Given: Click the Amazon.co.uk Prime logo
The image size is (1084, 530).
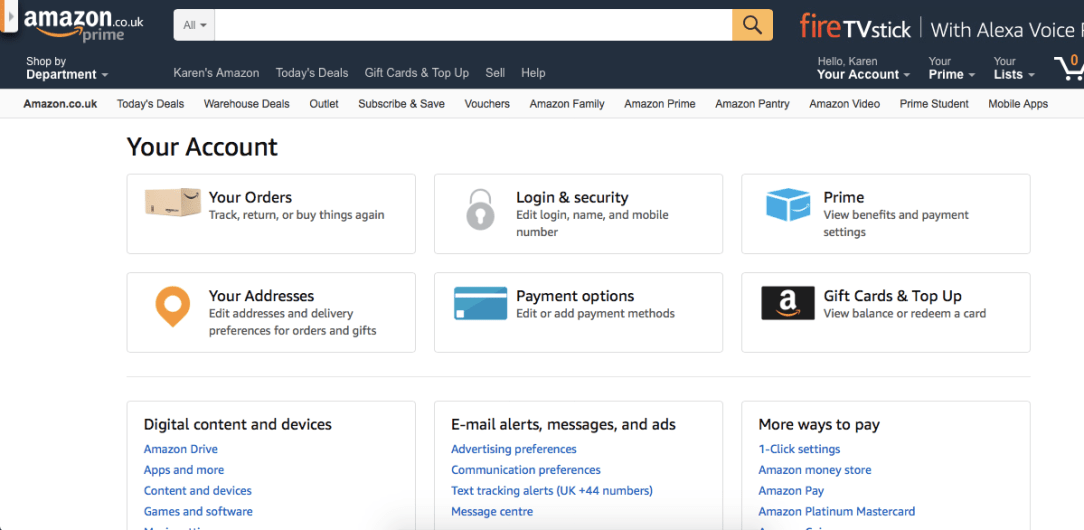Looking at the screenshot, I should pos(84,25).
